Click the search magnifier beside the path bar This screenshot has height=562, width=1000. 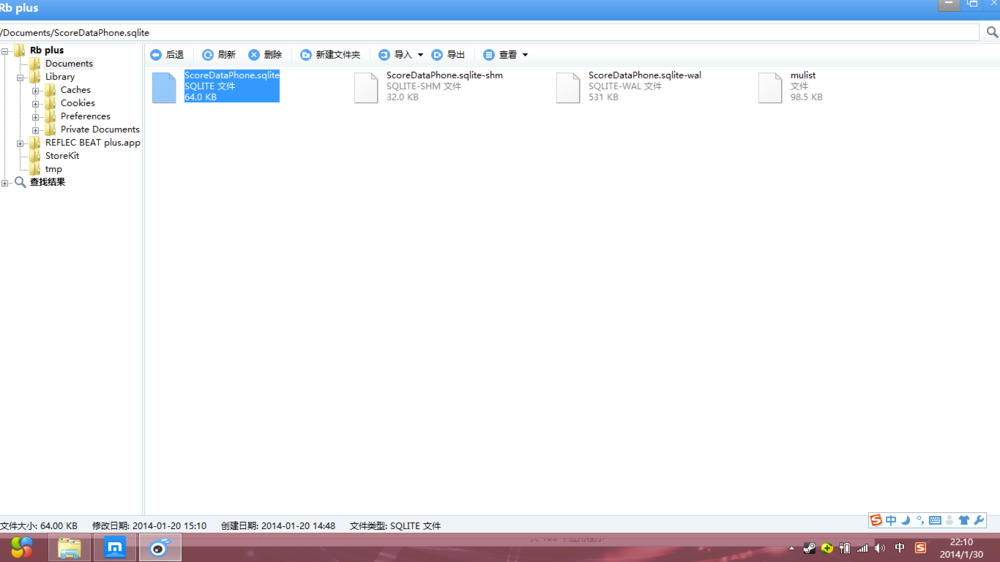[992, 32]
